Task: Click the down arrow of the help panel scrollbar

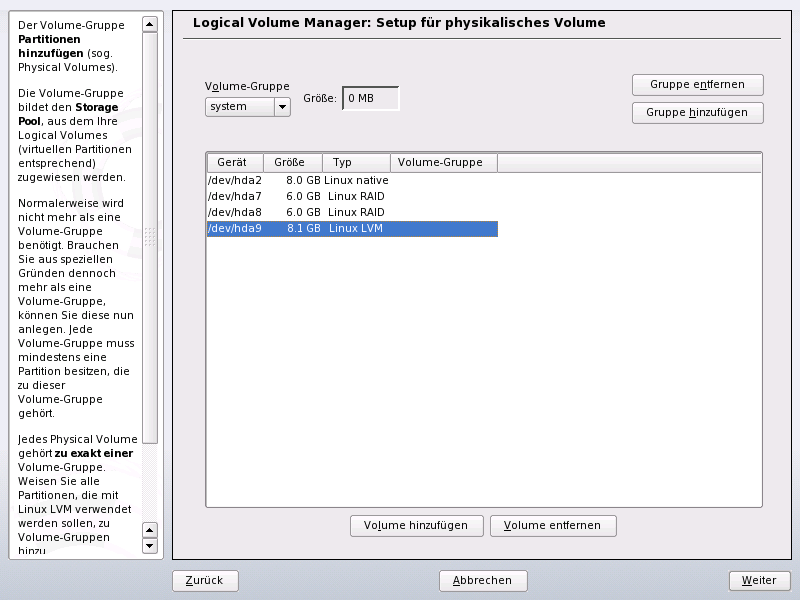Action: tap(151, 547)
